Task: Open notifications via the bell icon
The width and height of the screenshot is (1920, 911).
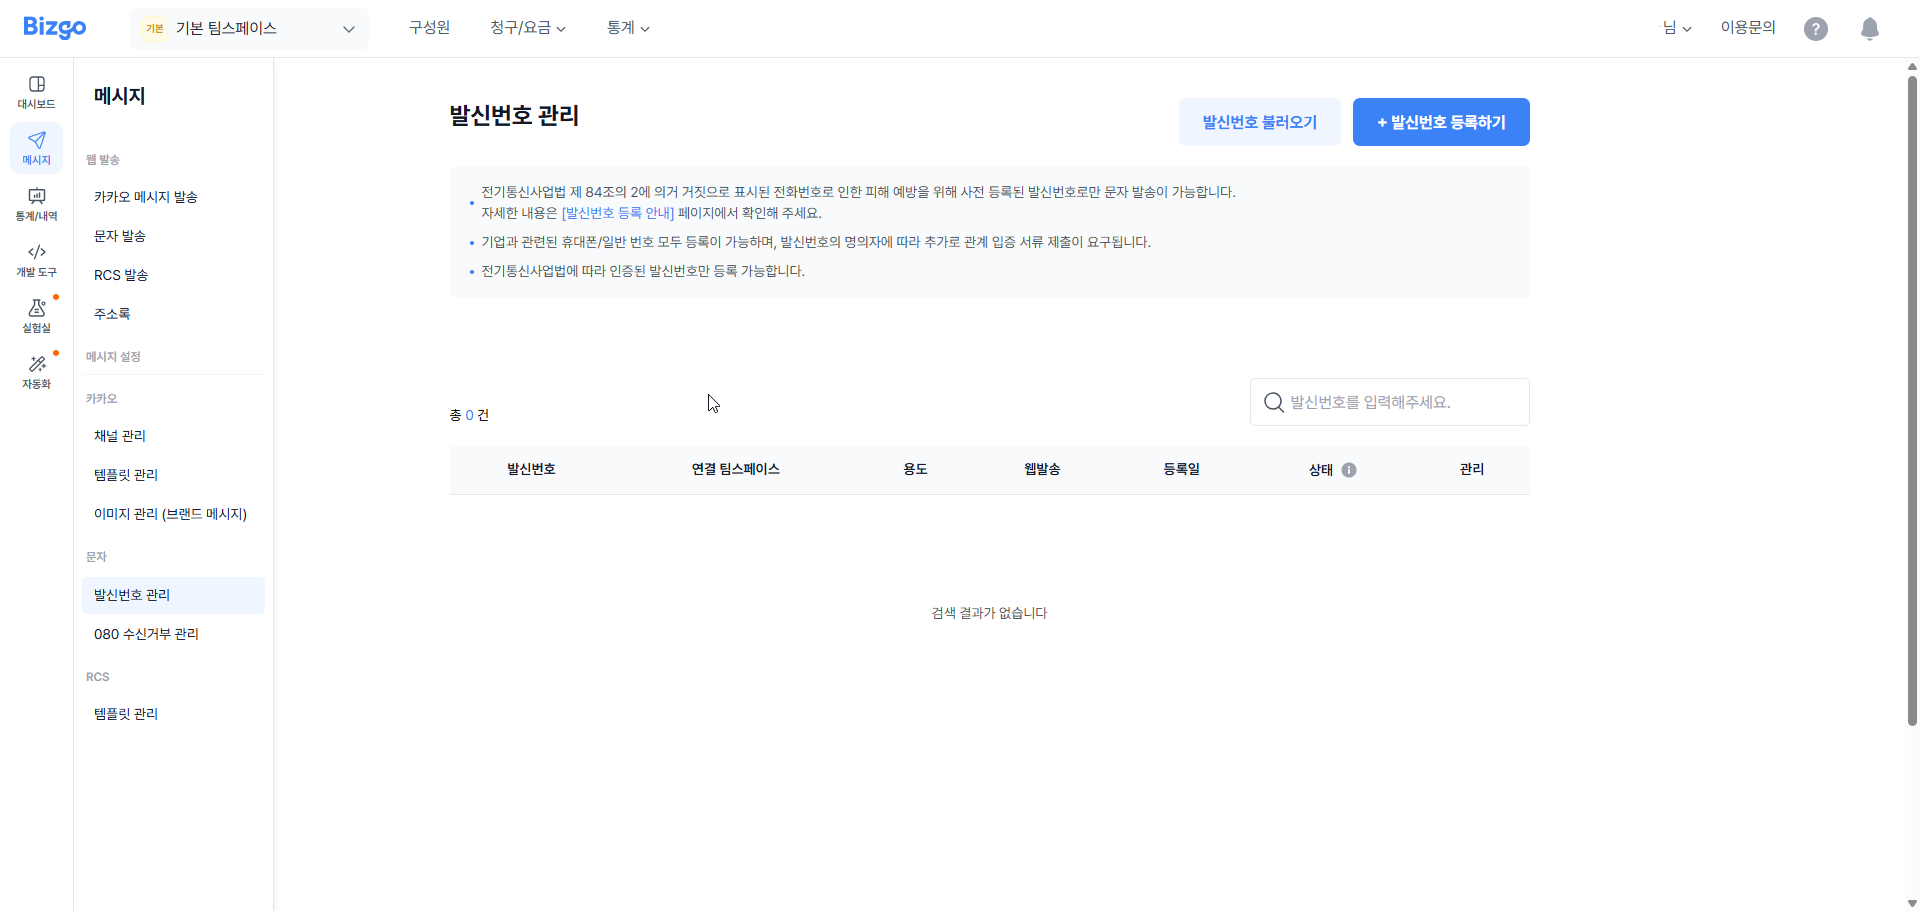Action: click(x=1870, y=28)
